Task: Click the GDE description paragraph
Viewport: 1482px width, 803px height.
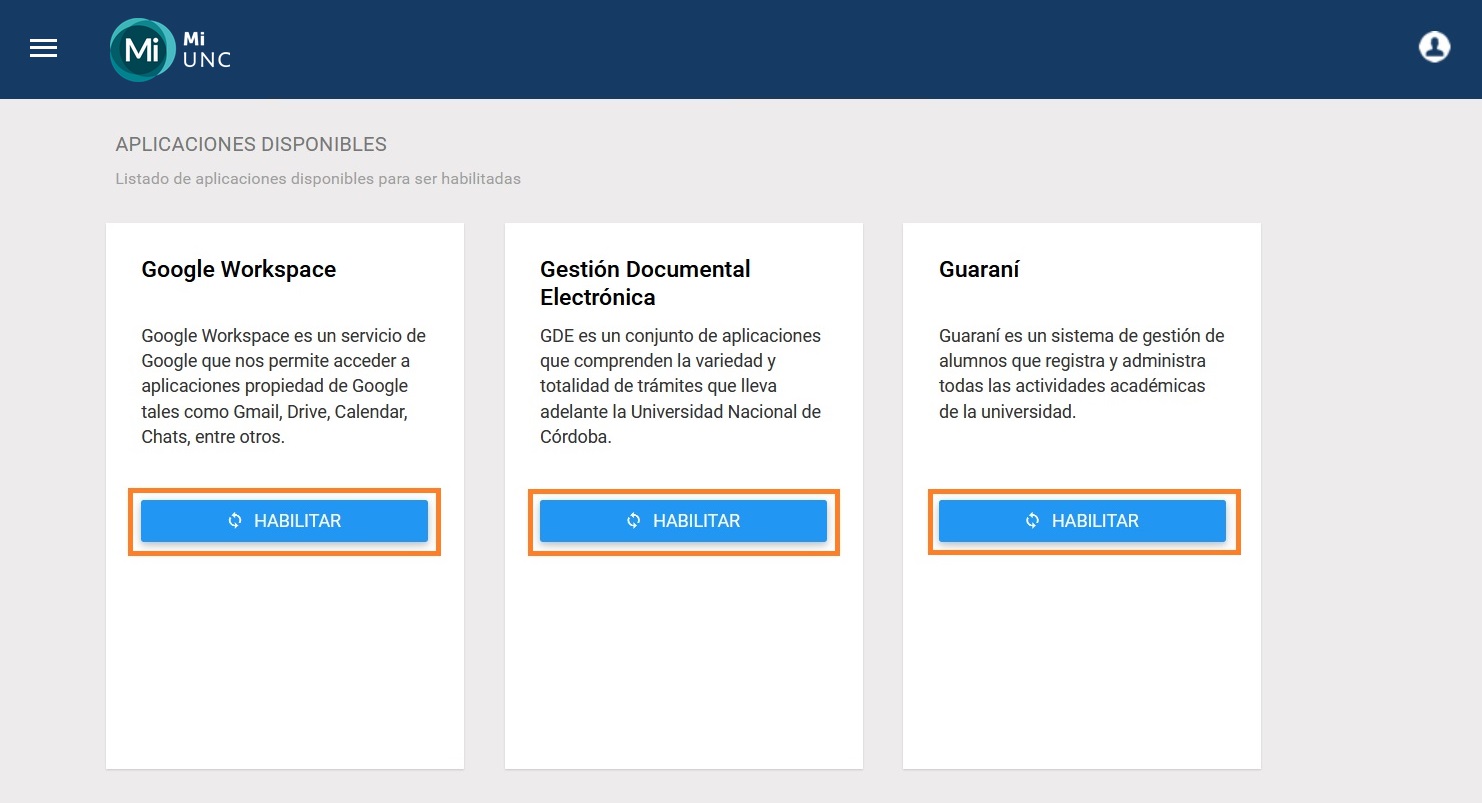Action: point(681,386)
